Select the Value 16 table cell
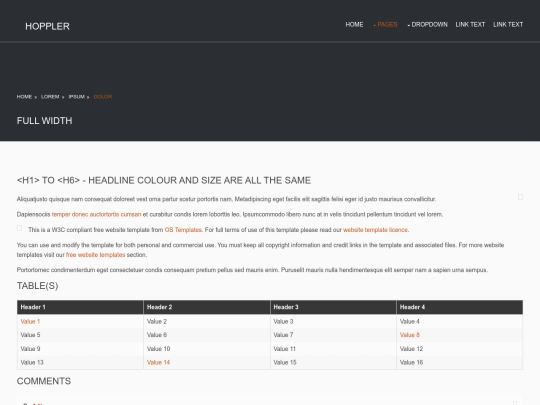Viewport: 540px width, 405px height. [460, 362]
